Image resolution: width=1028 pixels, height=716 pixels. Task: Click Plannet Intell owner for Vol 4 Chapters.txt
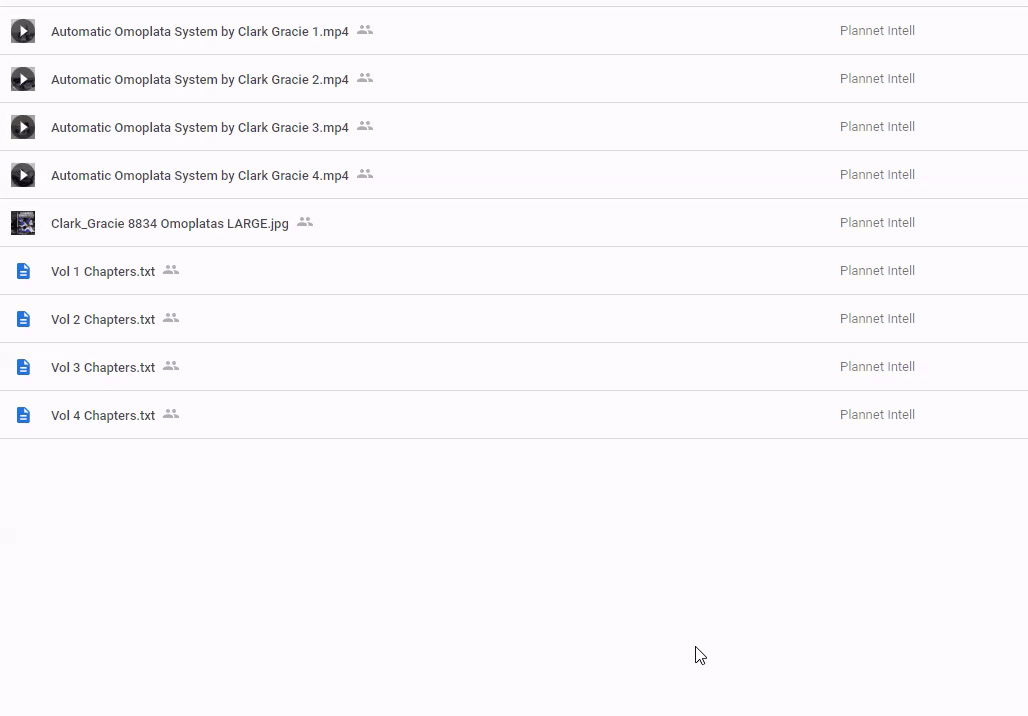pyautogui.click(x=877, y=415)
